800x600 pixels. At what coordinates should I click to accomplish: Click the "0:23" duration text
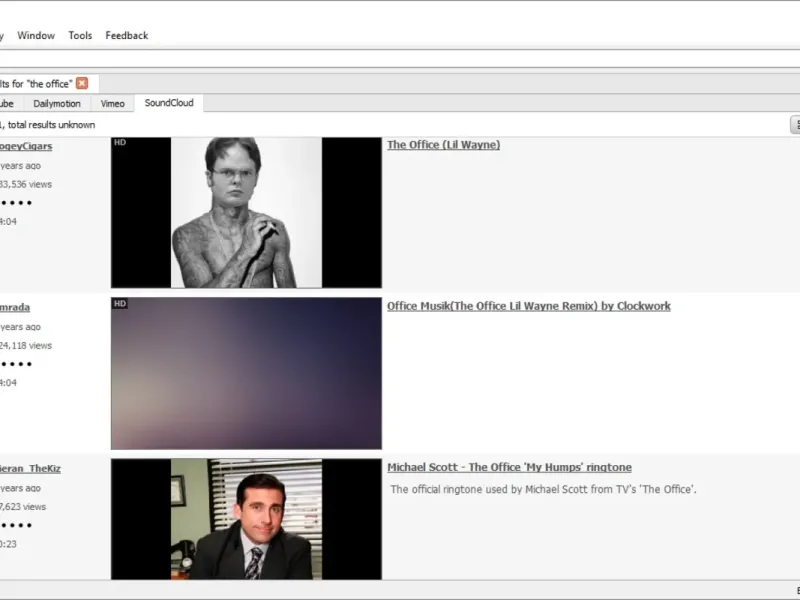tap(8, 544)
